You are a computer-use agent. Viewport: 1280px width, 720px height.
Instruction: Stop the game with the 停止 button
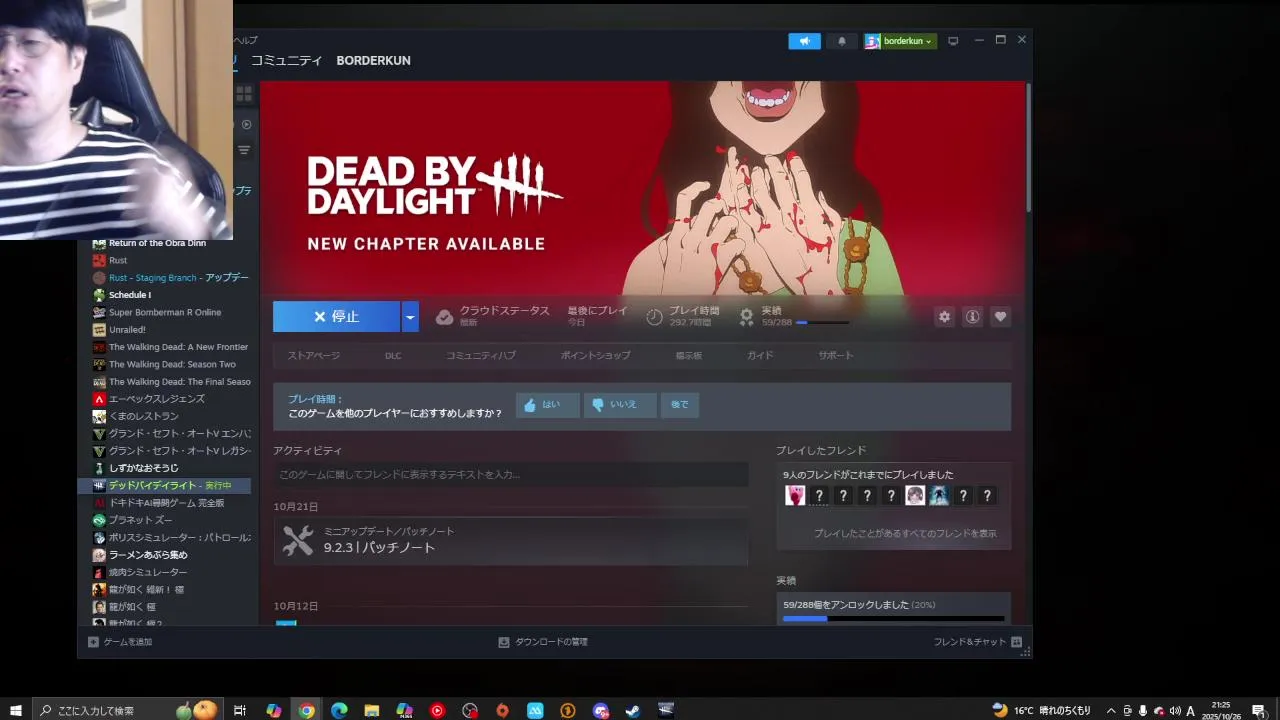pos(336,316)
